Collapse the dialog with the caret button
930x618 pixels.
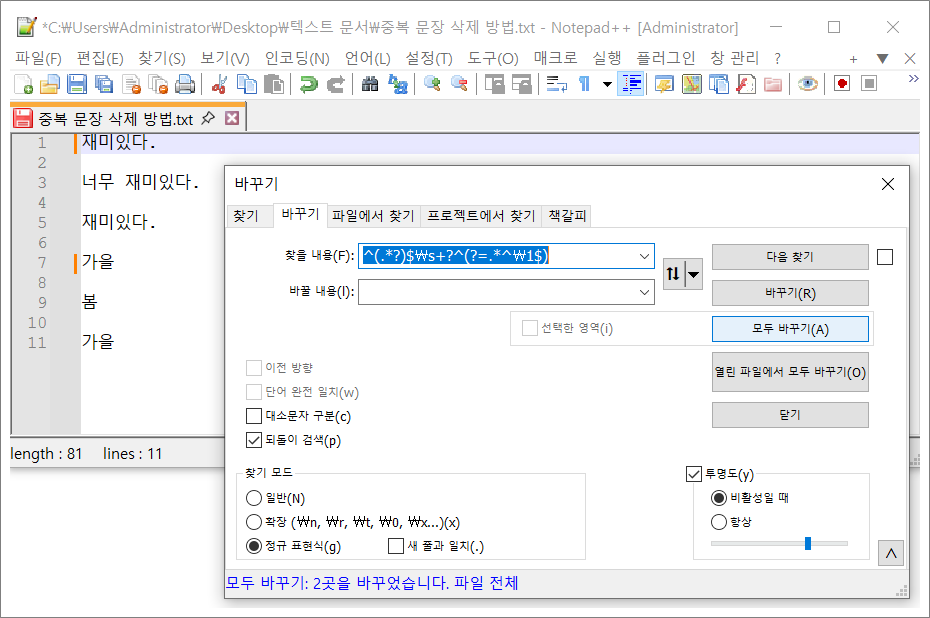[x=891, y=553]
